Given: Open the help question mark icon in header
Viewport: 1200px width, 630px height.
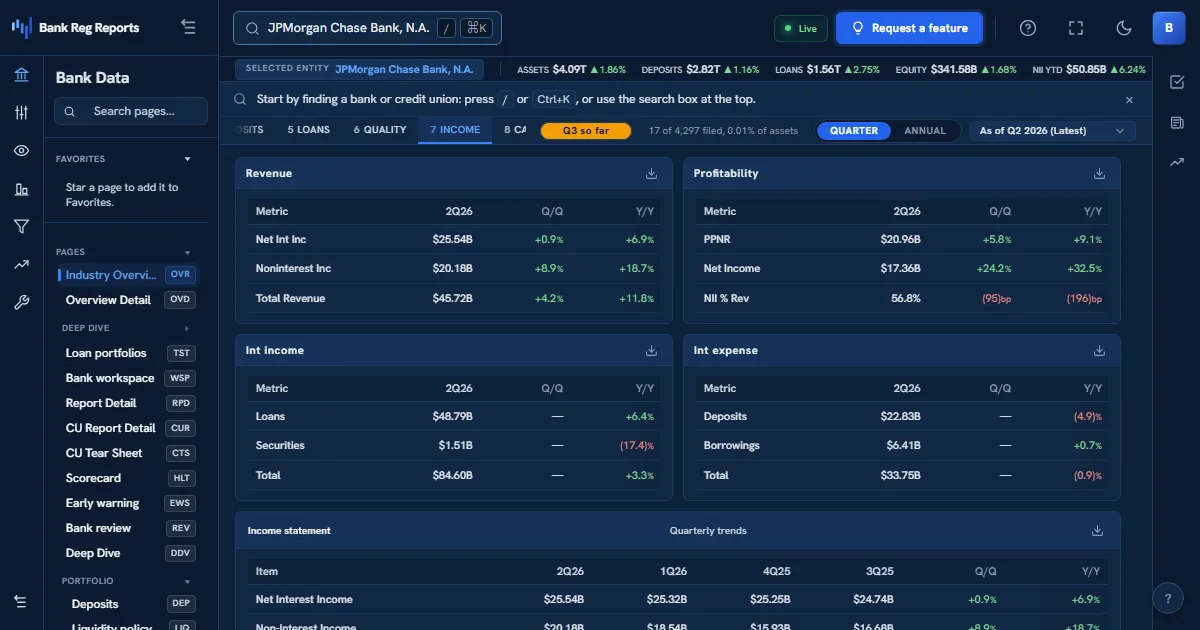Looking at the screenshot, I should 1028,28.
